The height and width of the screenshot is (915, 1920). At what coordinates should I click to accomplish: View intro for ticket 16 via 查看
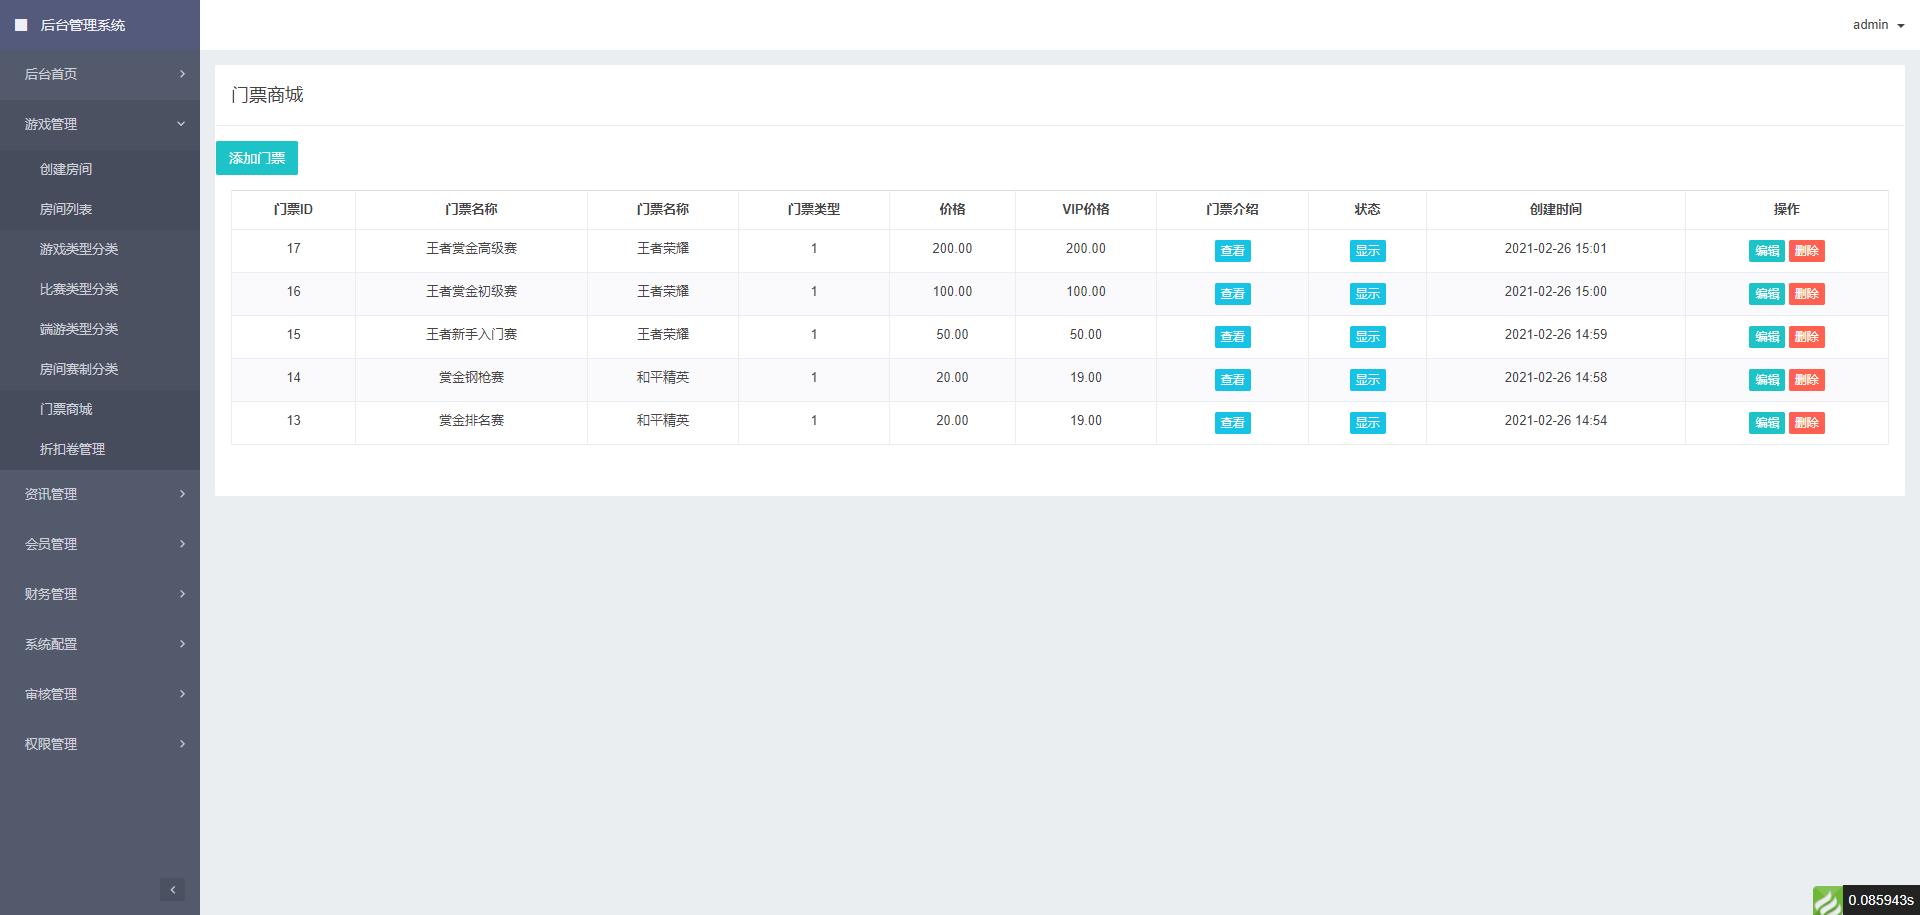[1232, 294]
